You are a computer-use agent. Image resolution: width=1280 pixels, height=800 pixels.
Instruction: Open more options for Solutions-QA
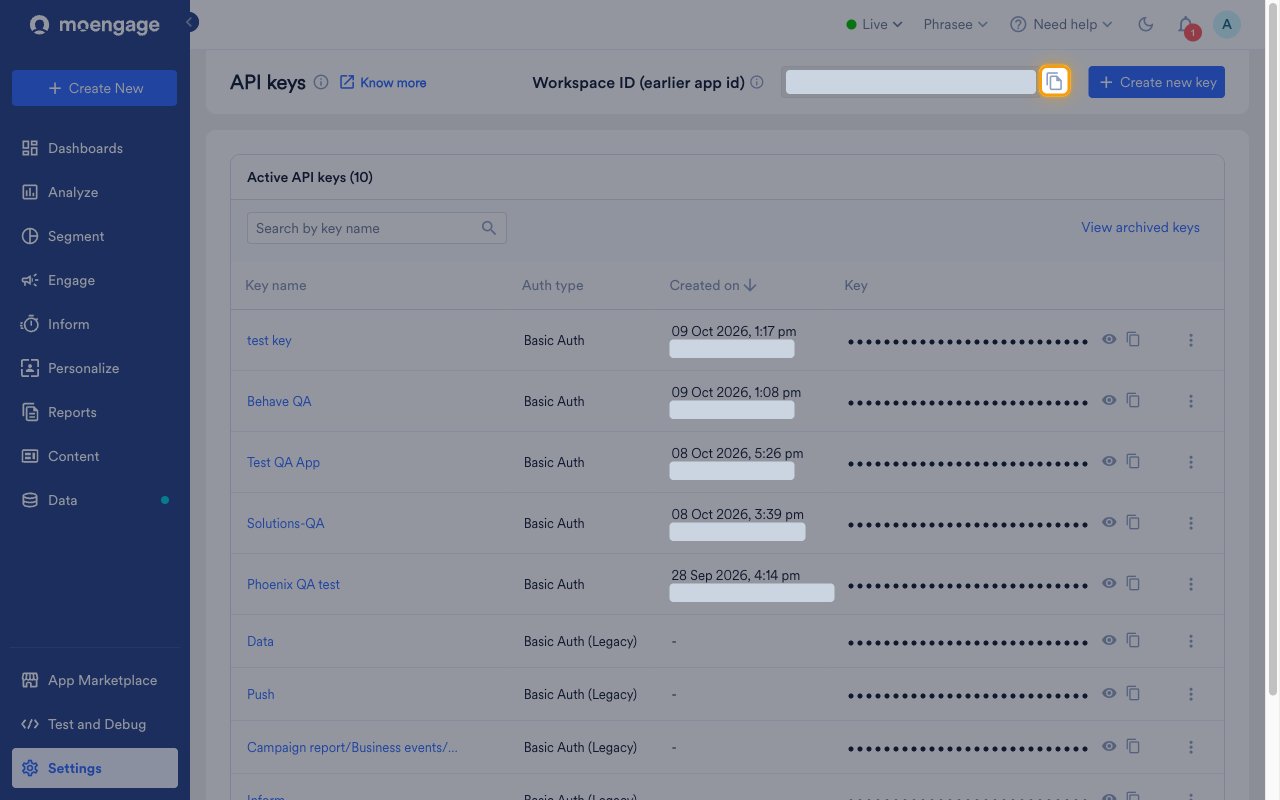tap(1191, 523)
